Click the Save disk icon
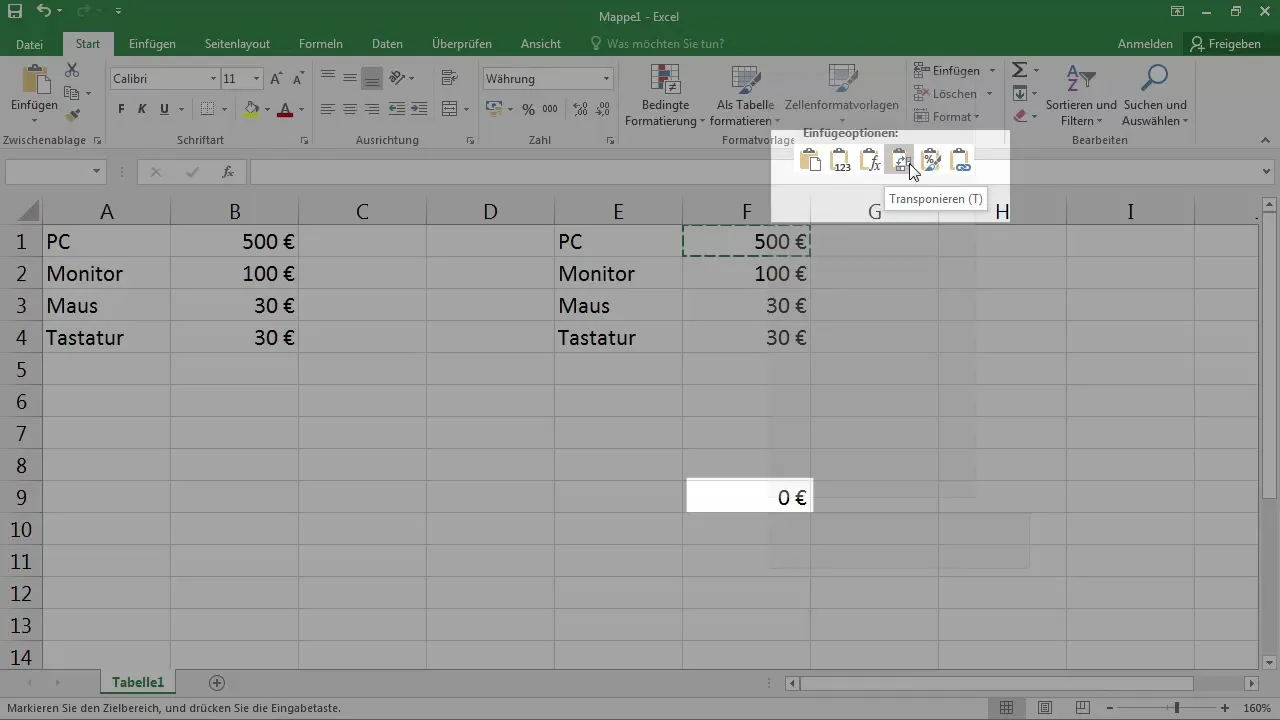The image size is (1280, 720). tap(15, 12)
